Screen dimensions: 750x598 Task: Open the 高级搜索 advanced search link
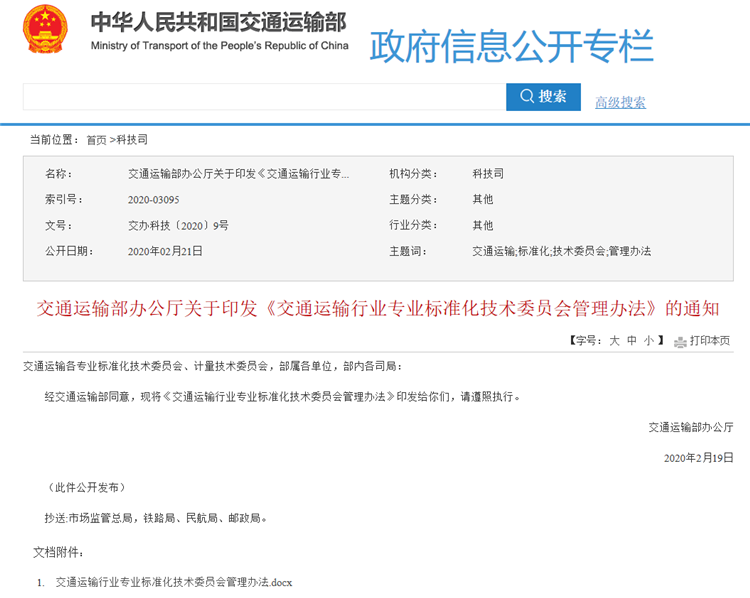pyautogui.click(x=620, y=102)
